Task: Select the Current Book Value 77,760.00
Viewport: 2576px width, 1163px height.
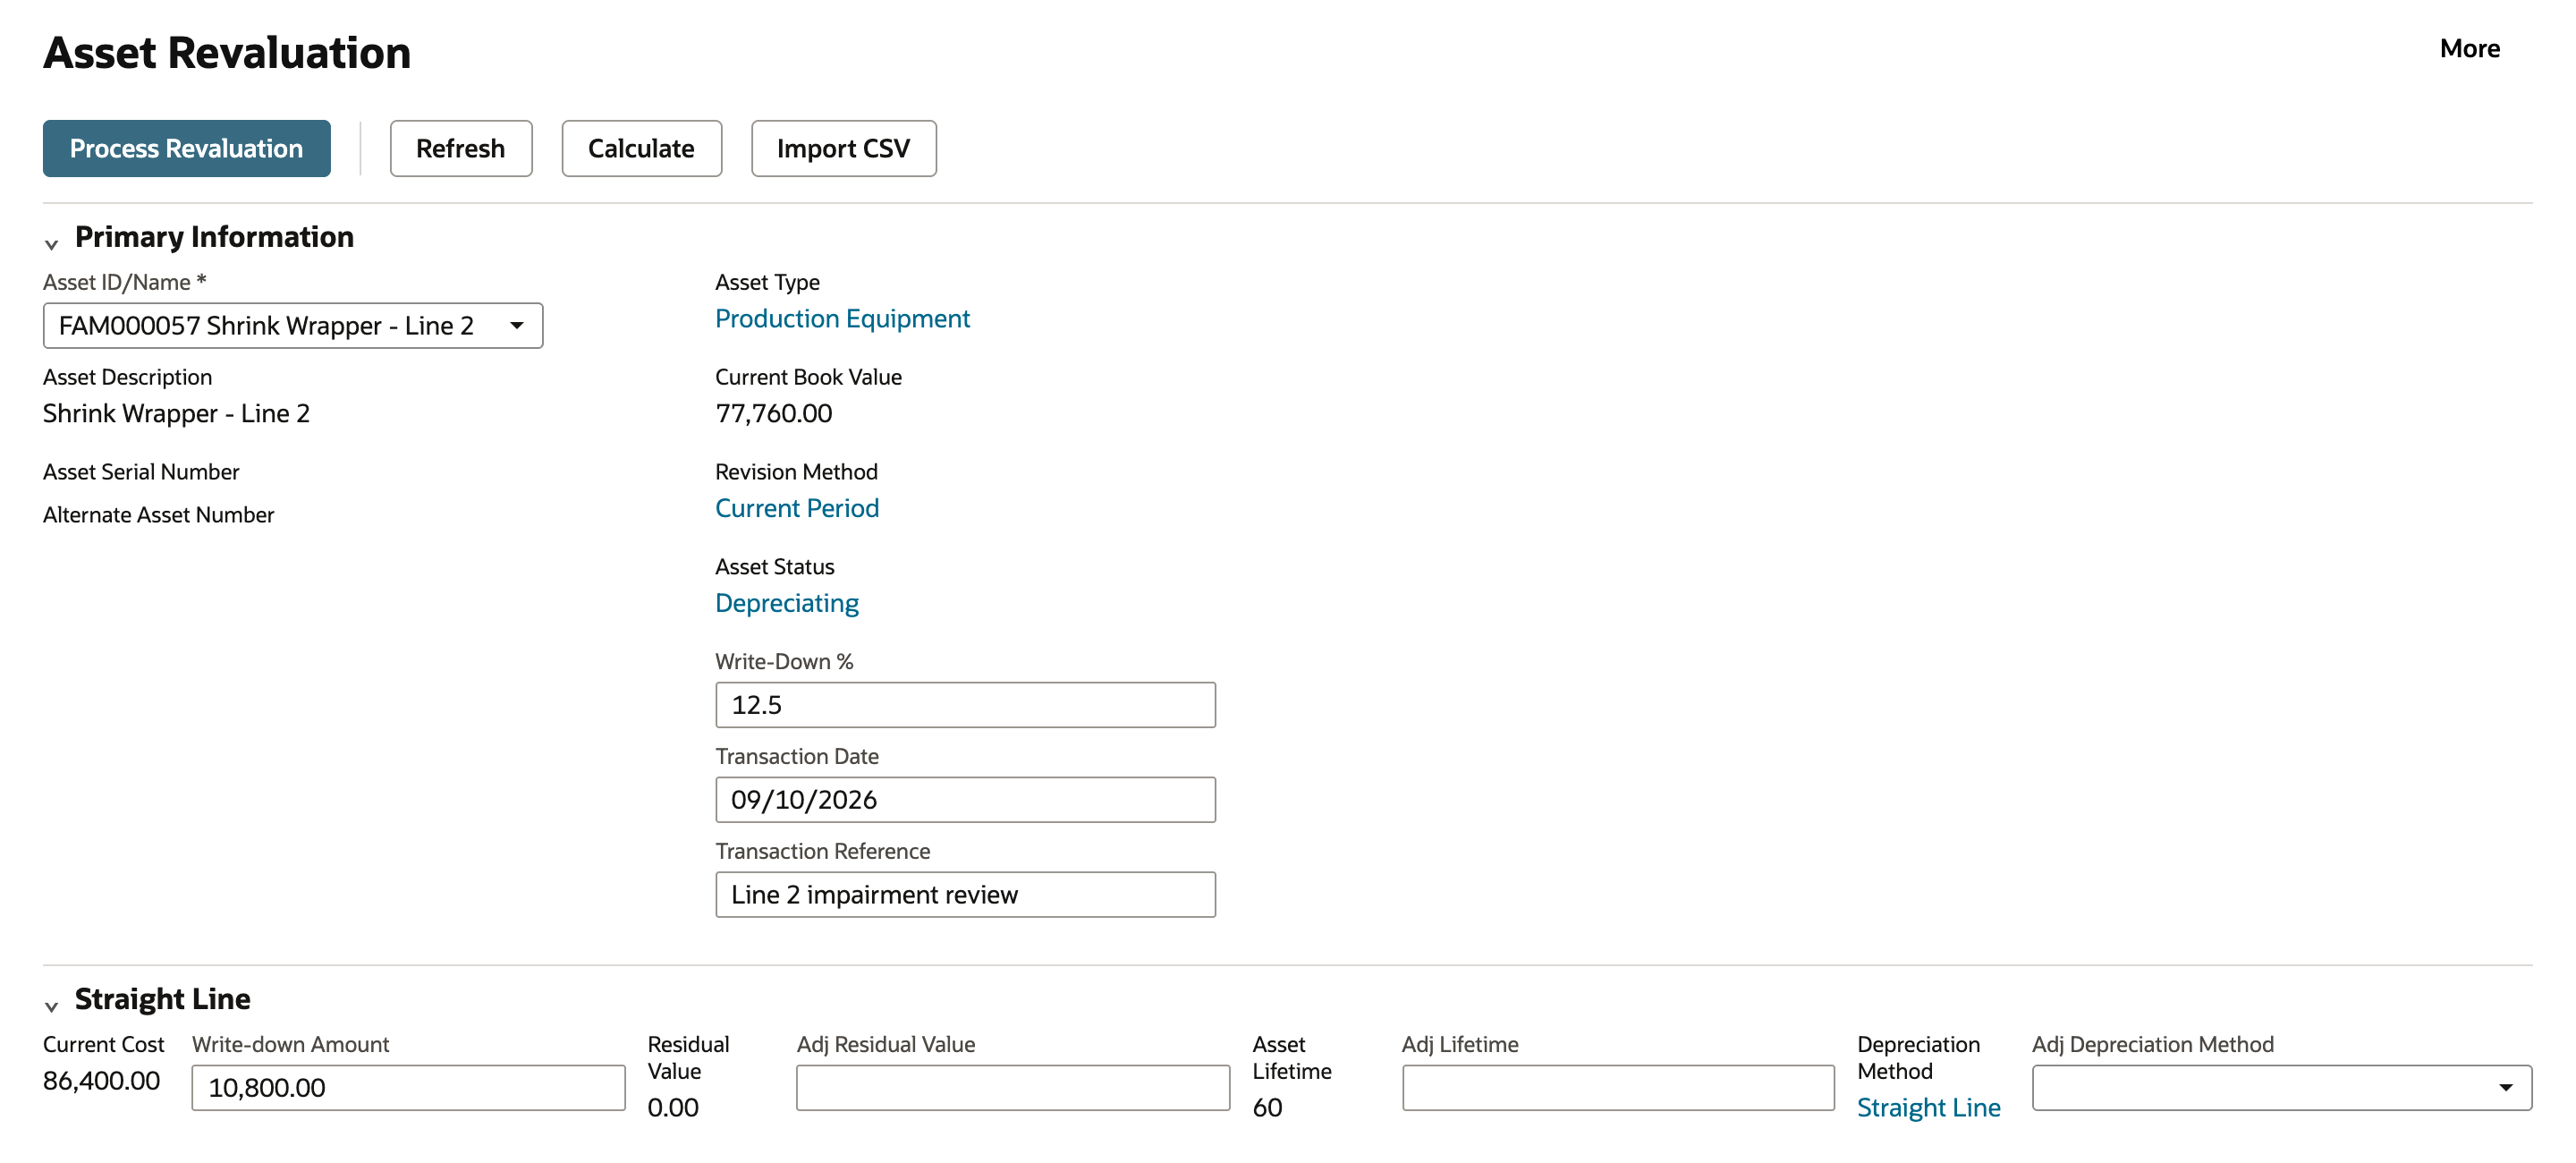Action: [x=773, y=413]
